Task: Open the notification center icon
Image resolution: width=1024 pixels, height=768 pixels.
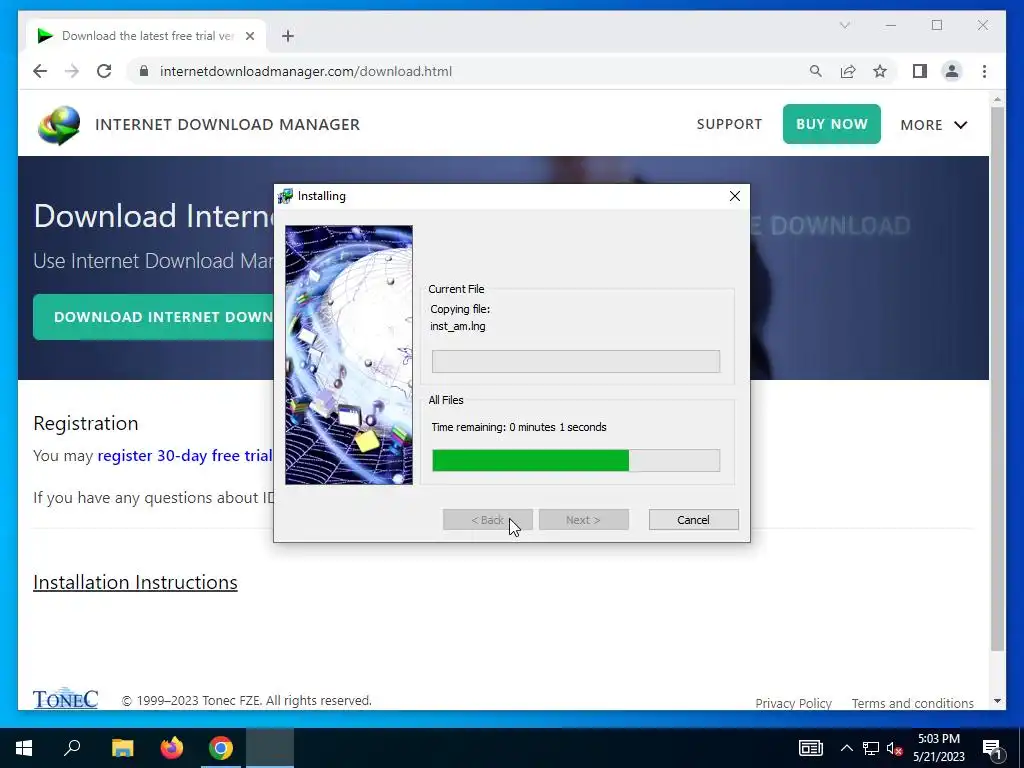Action: coord(992,748)
